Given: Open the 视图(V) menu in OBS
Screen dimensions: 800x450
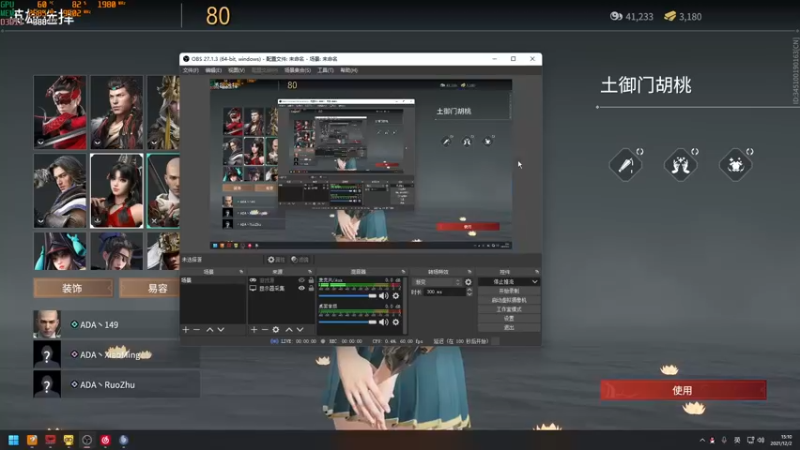Looking at the screenshot, I should tap(236, 70).
